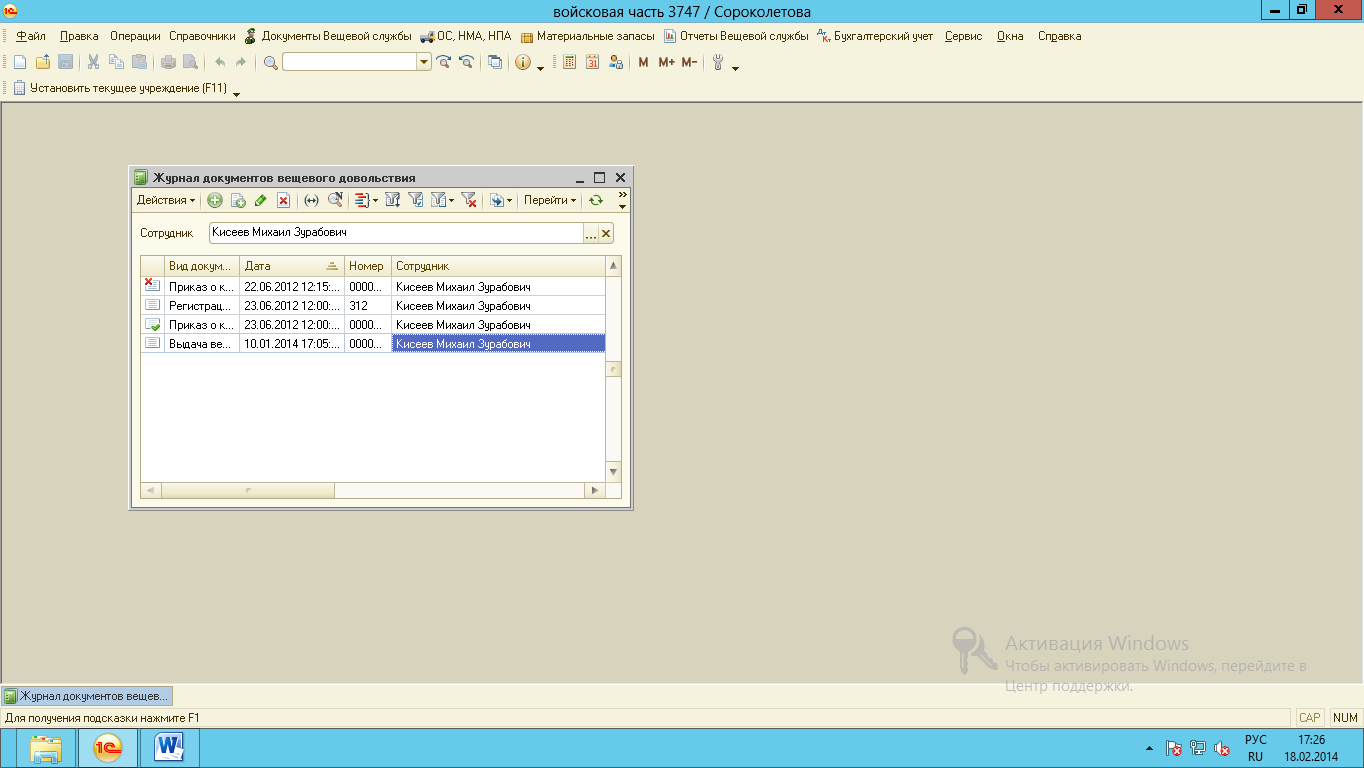Screen dimensions: 1364x768
Task: Click the horizontal scrollbar in journal table
Action: pyautogui.click(x=372, y=491)
